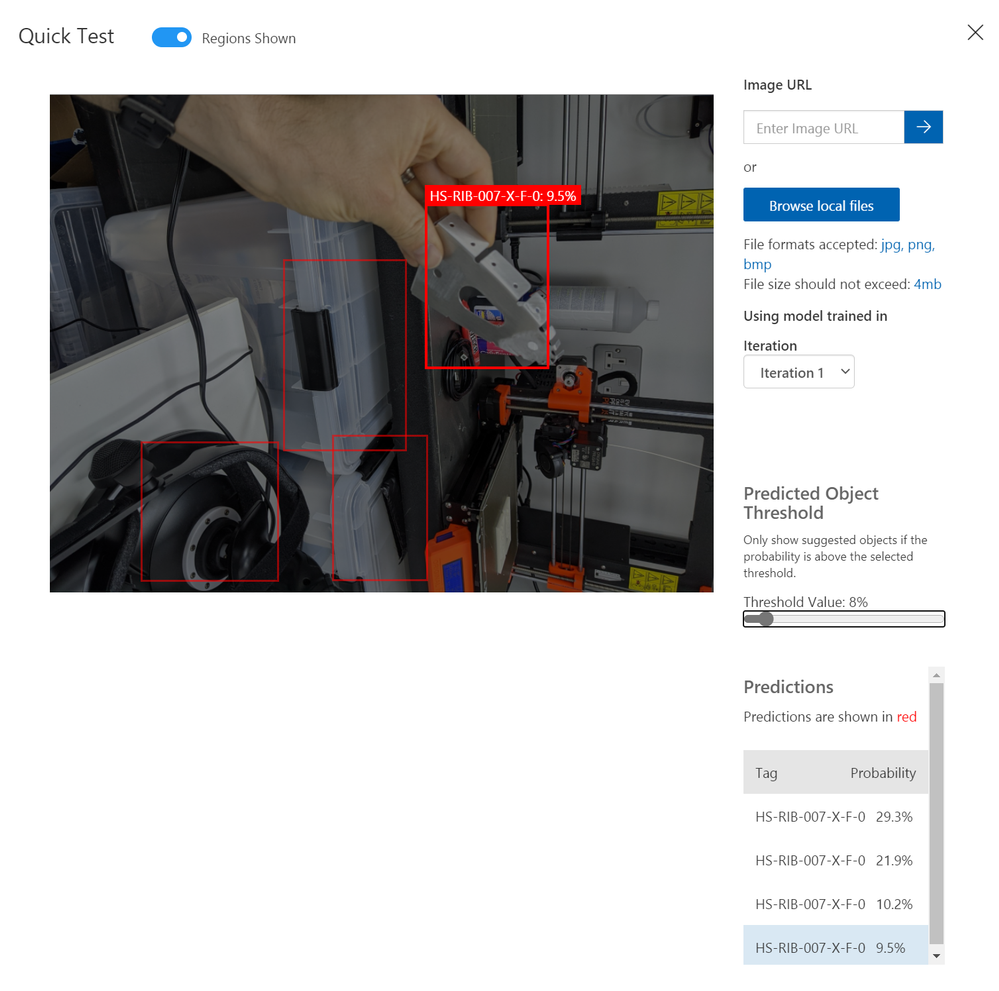Select the bounding box over the storage case clip
Image resolution: width=999 pixels, height=991 pixels.
point(345,355)
